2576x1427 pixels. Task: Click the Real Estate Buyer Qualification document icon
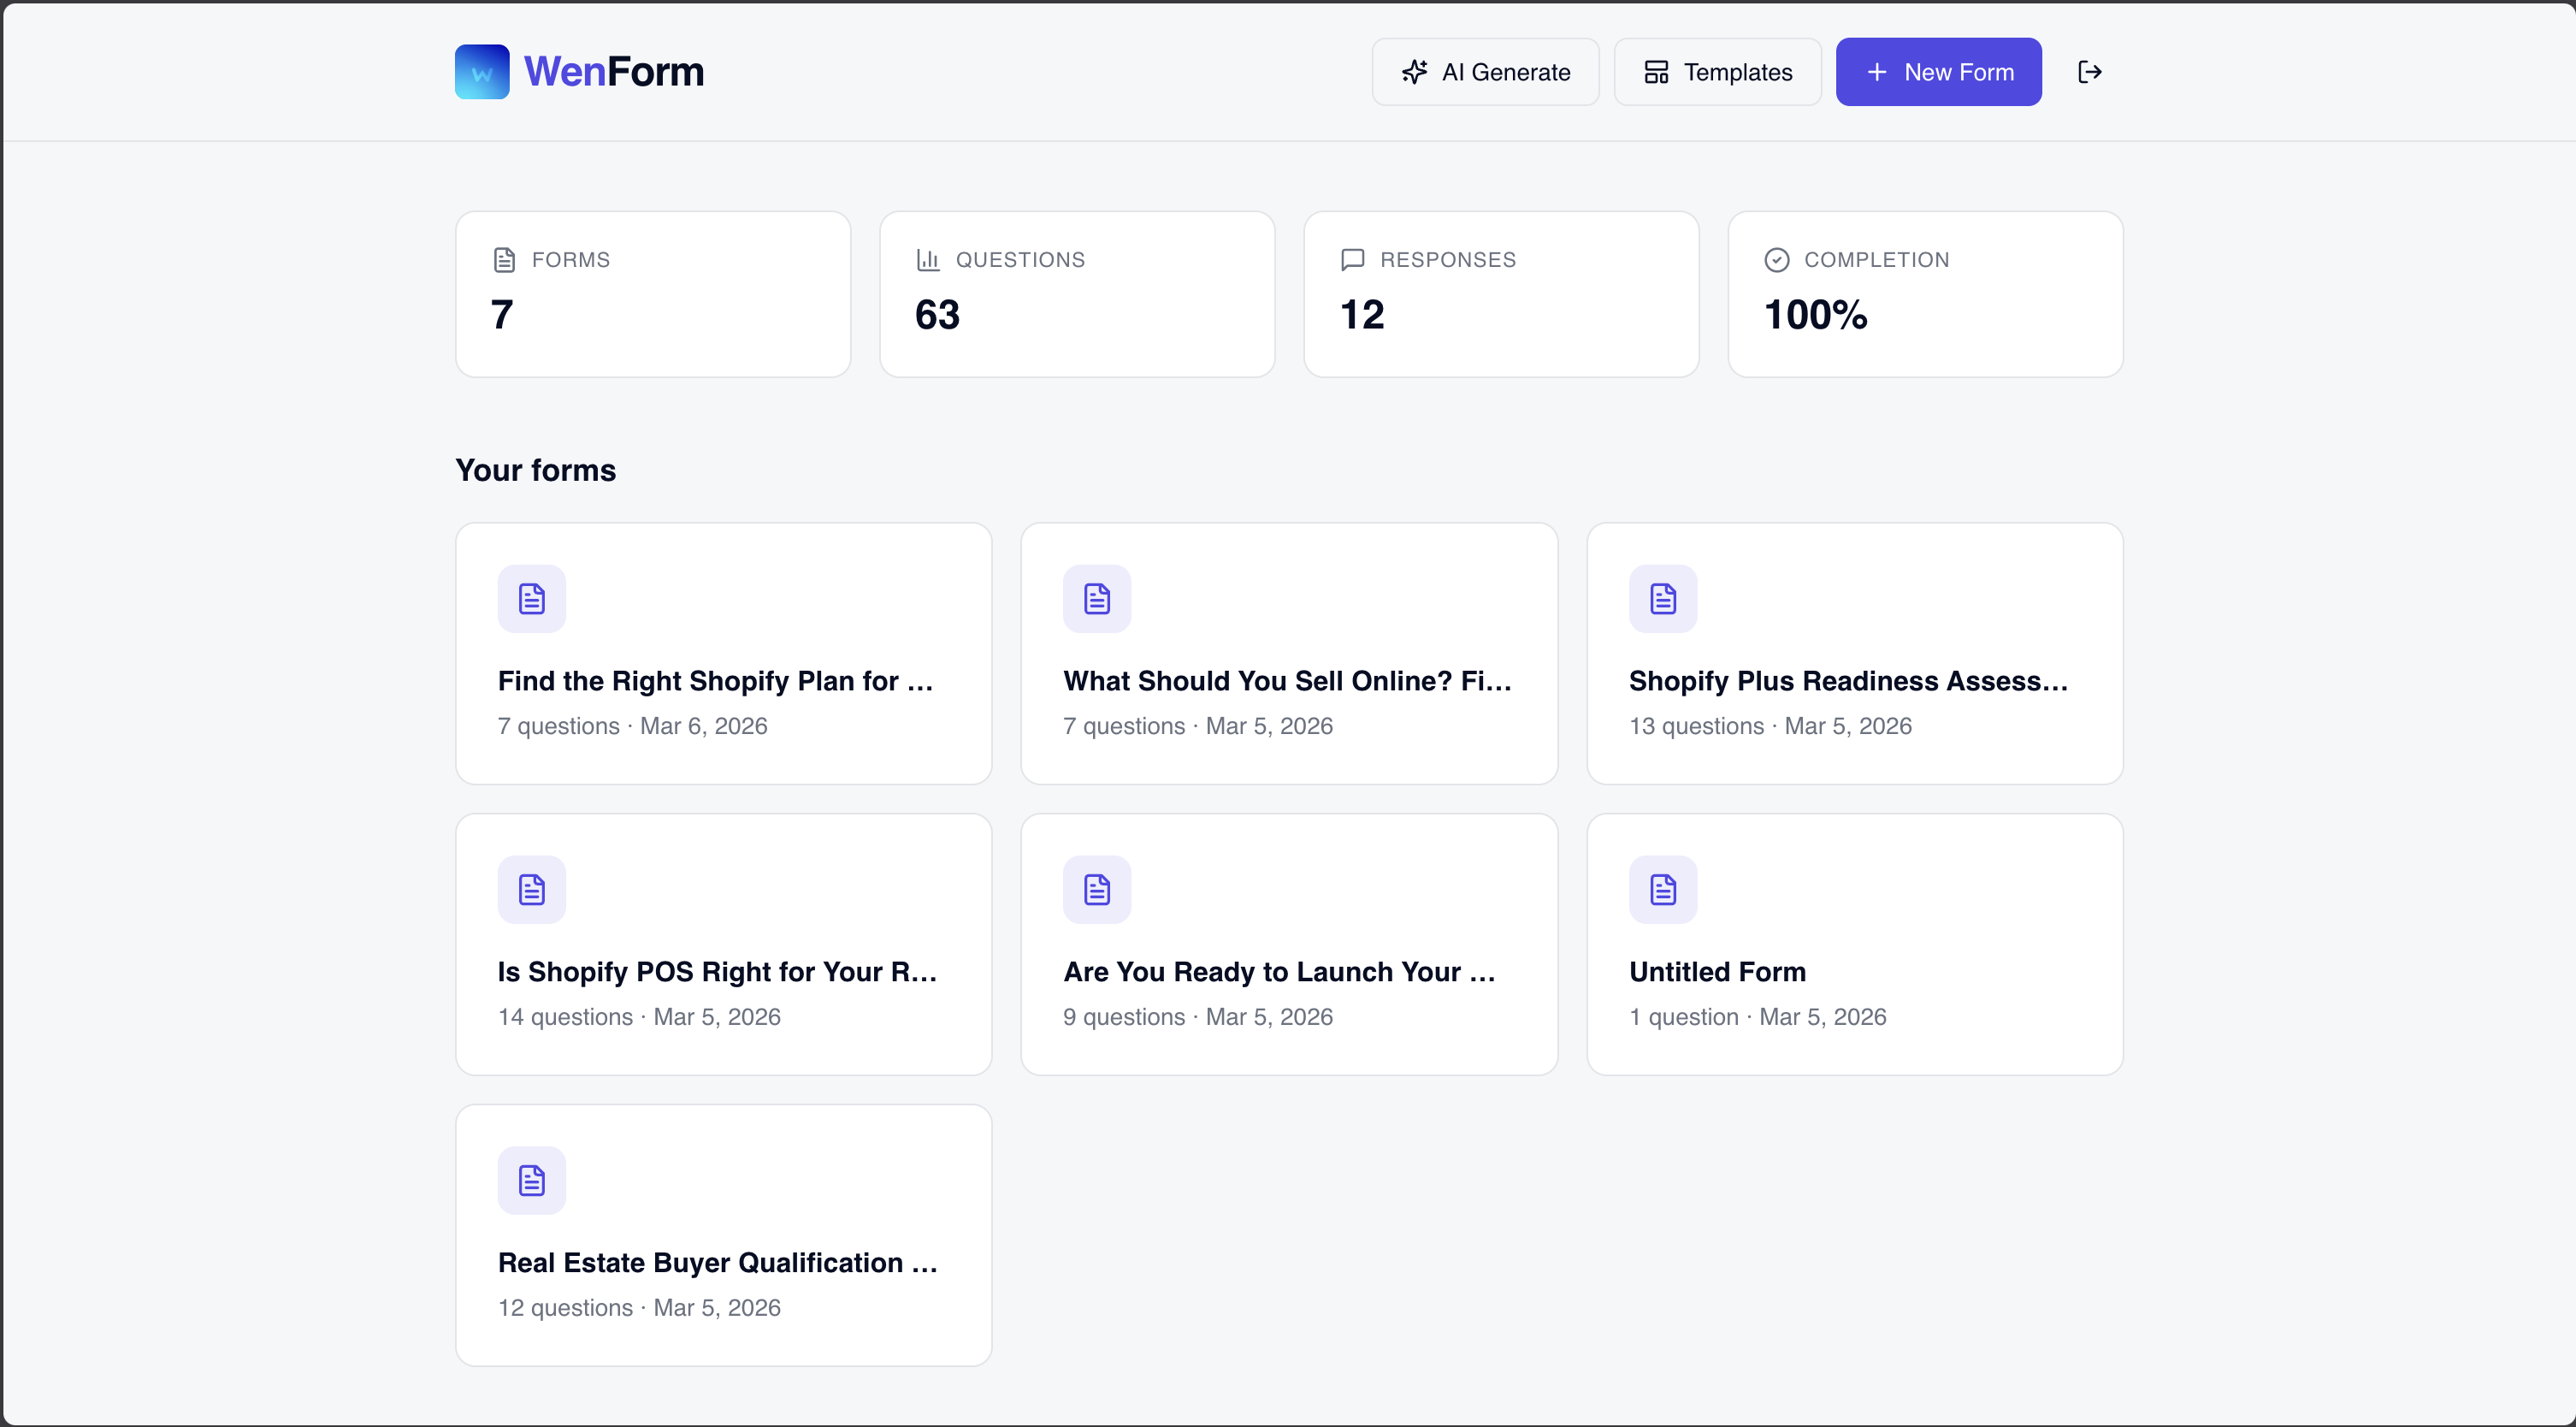531,1179
